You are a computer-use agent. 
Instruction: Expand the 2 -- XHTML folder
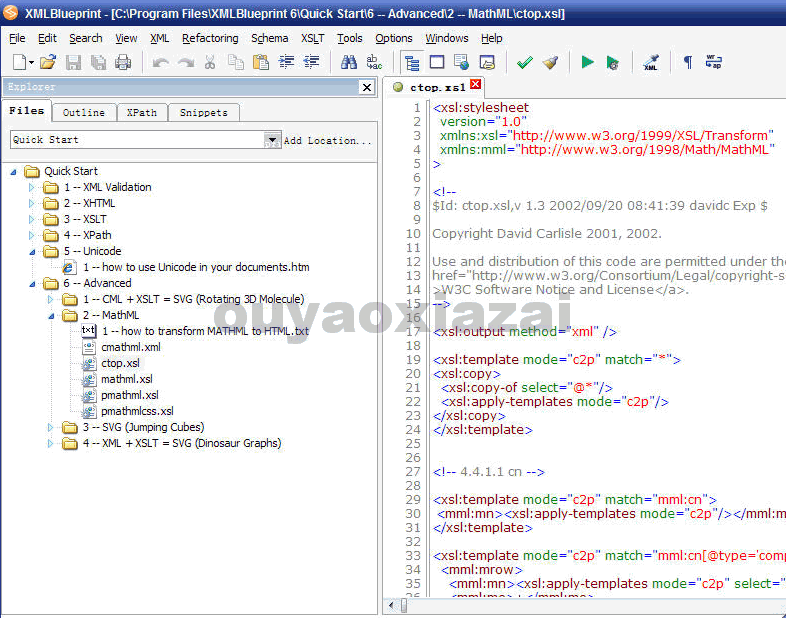32,203
